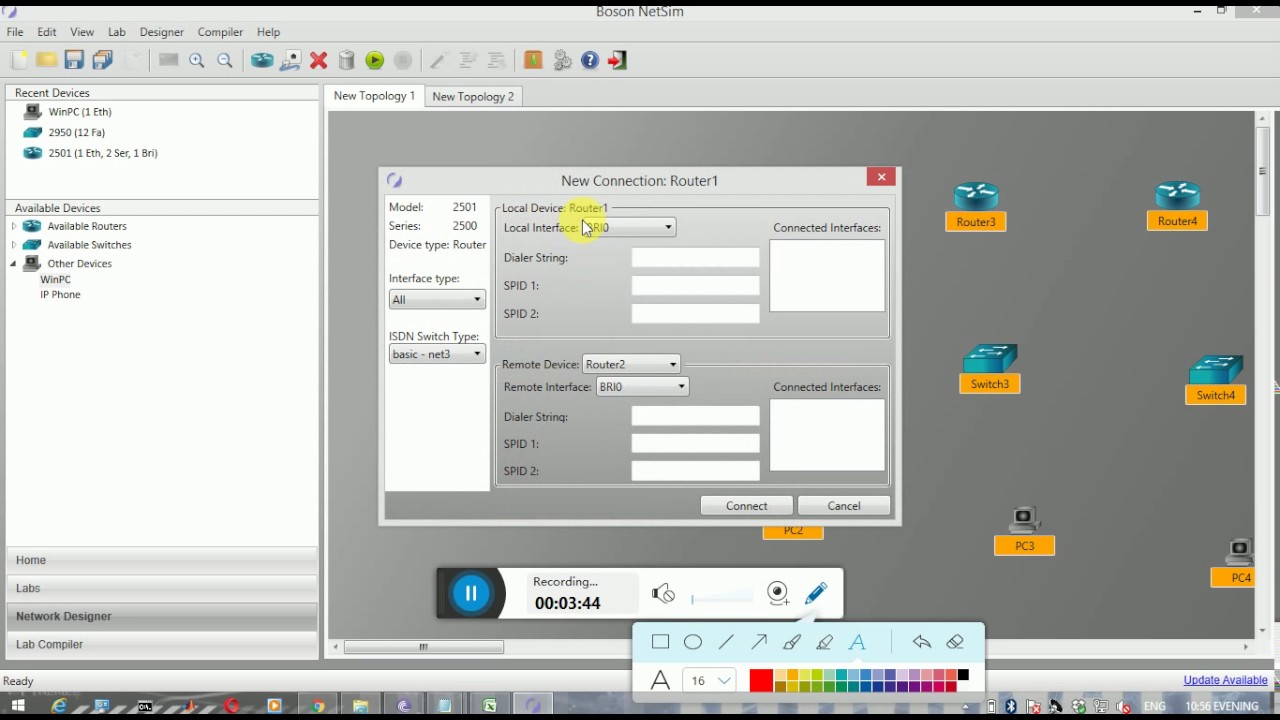
Task: Click the red X delete icon
Action: click(319, 60)
